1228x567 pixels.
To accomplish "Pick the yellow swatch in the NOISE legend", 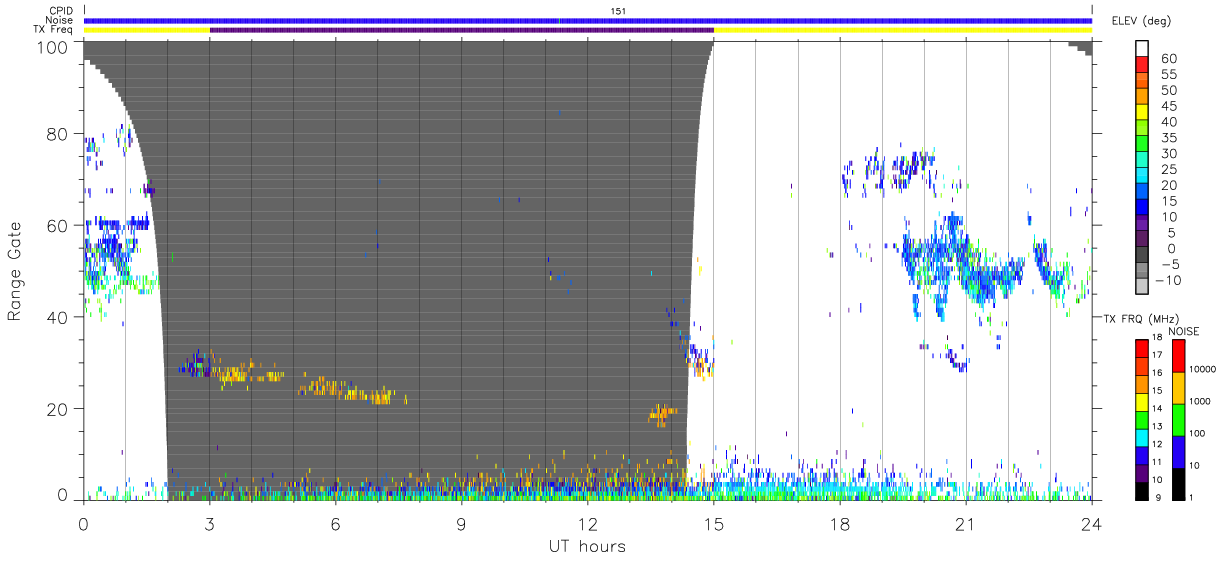I will (x=1178, y=388).
